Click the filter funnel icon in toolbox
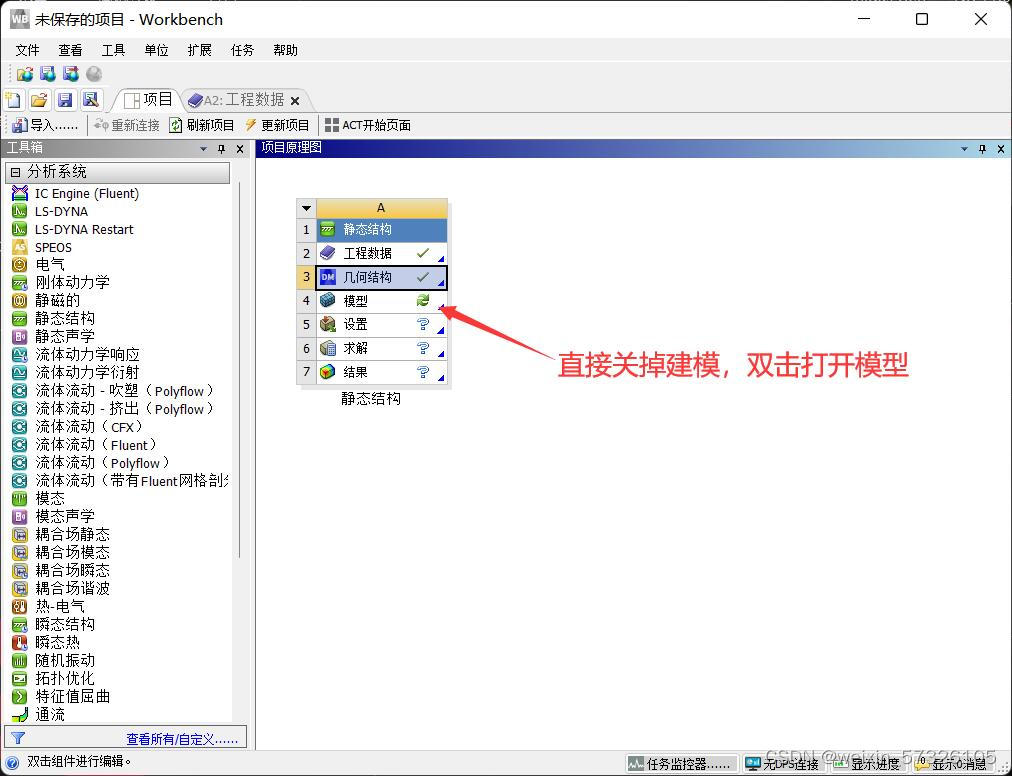This screenshot has height=776, width=1012. [x=17, y=739]
